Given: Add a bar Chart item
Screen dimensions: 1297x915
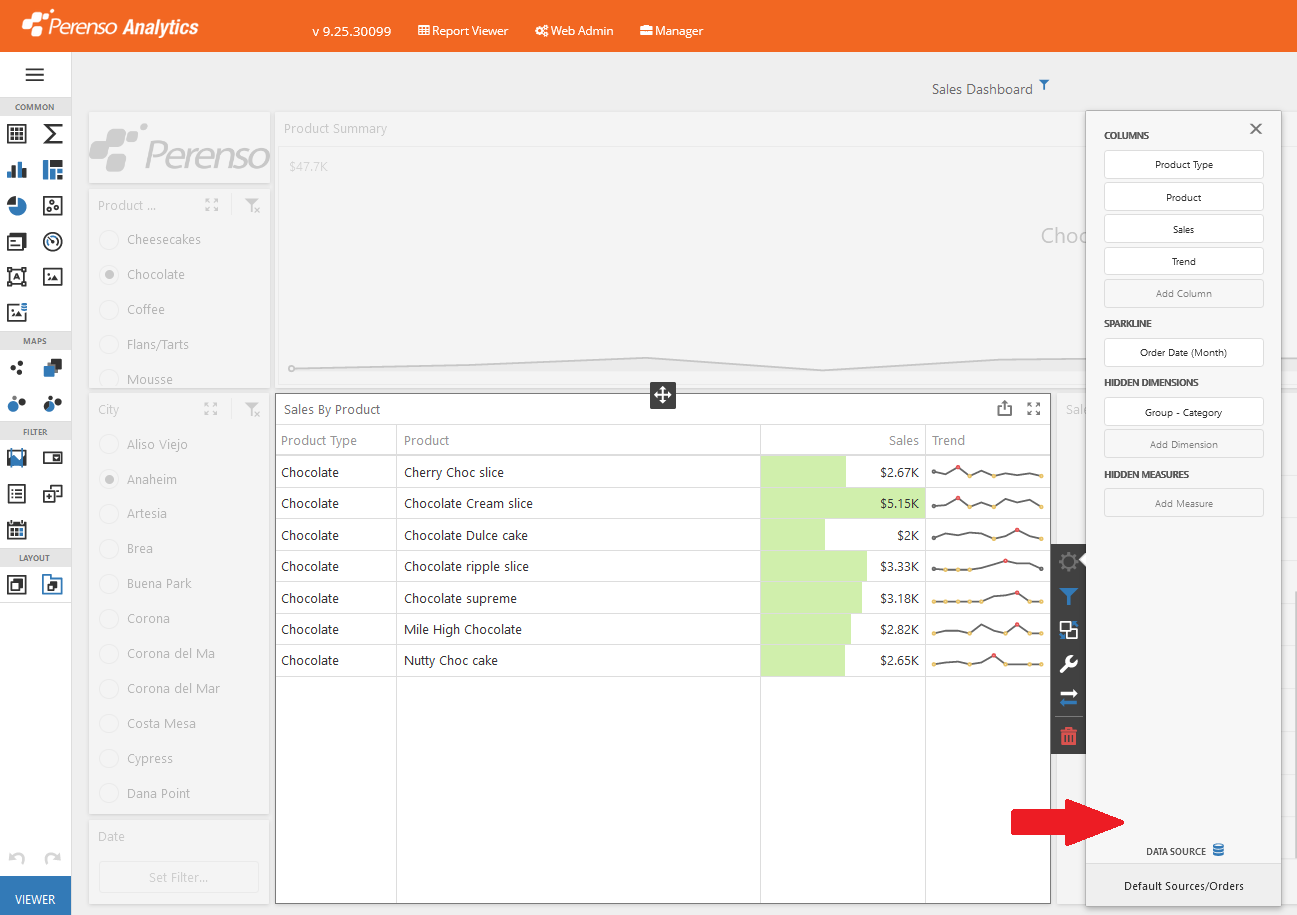Looking at the screenshot, I should pyautogui.click(x=17, y=170).
